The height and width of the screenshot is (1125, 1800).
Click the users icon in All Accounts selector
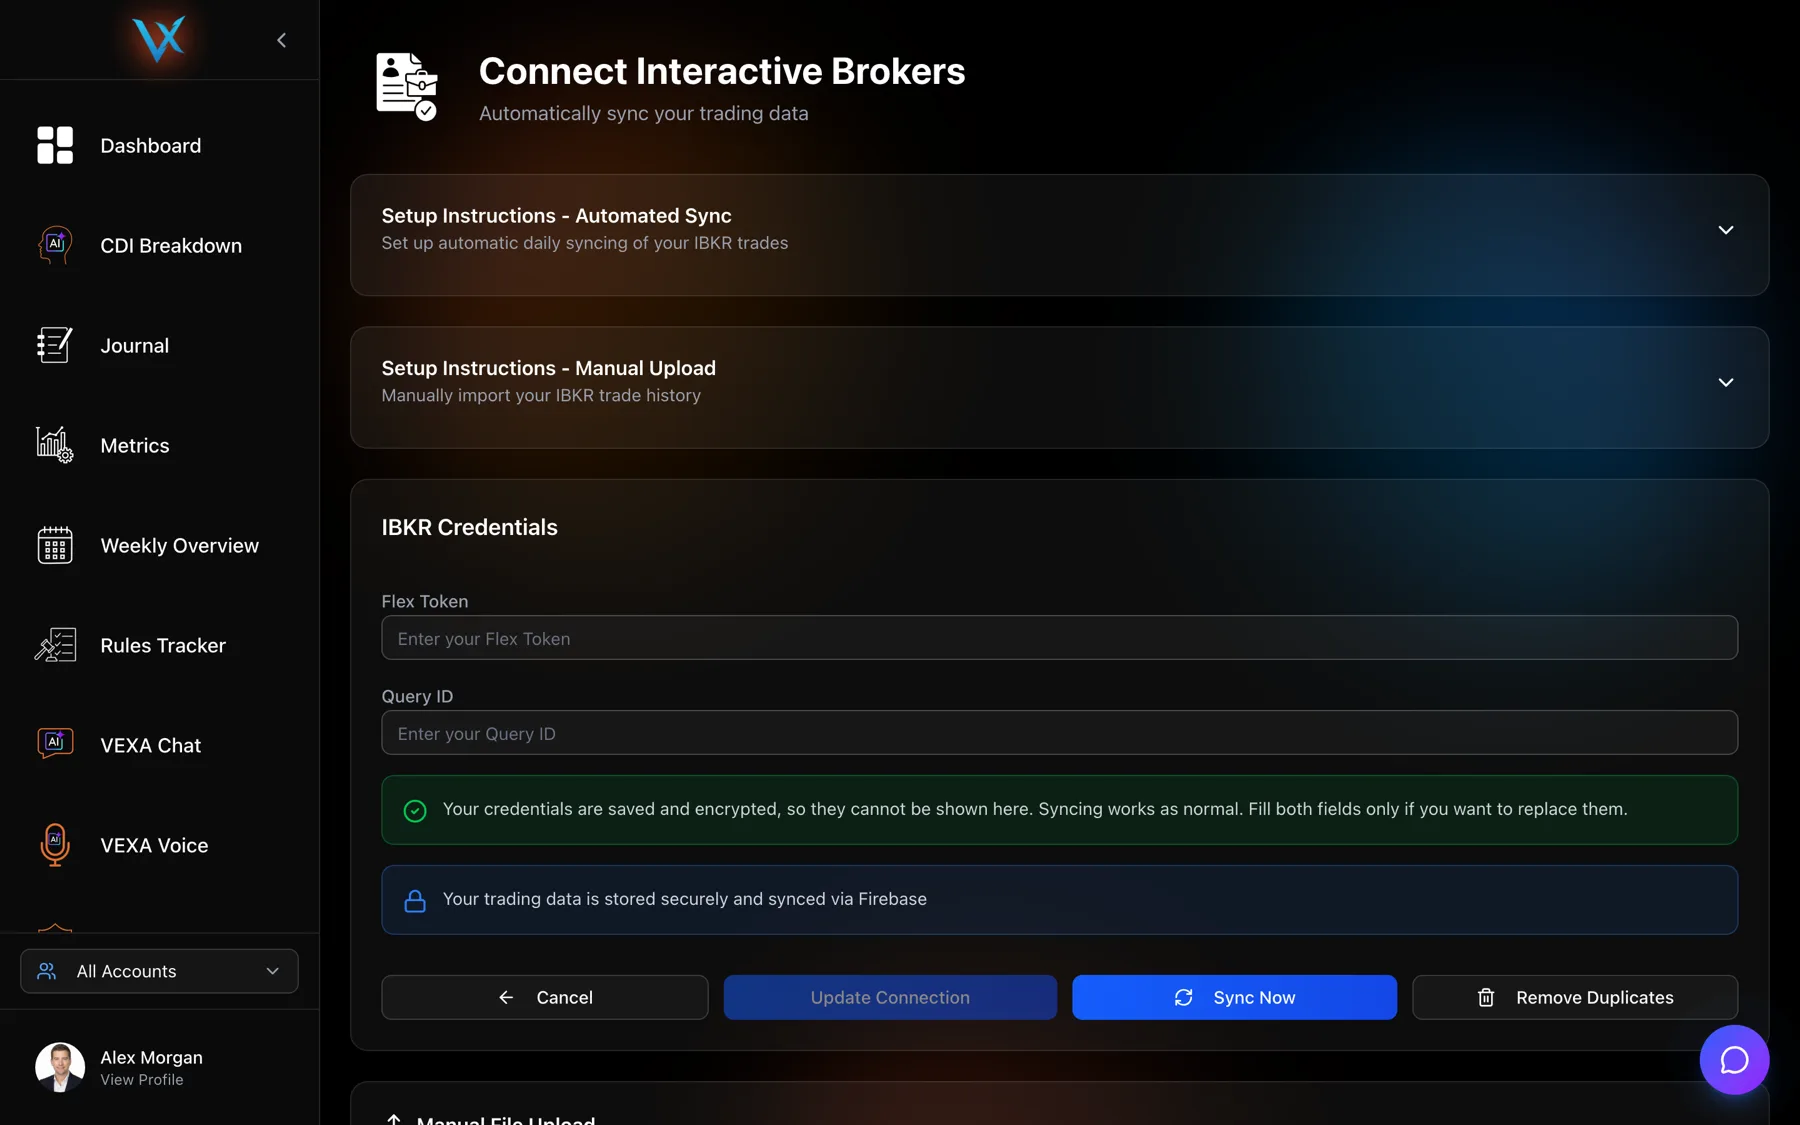47,971
